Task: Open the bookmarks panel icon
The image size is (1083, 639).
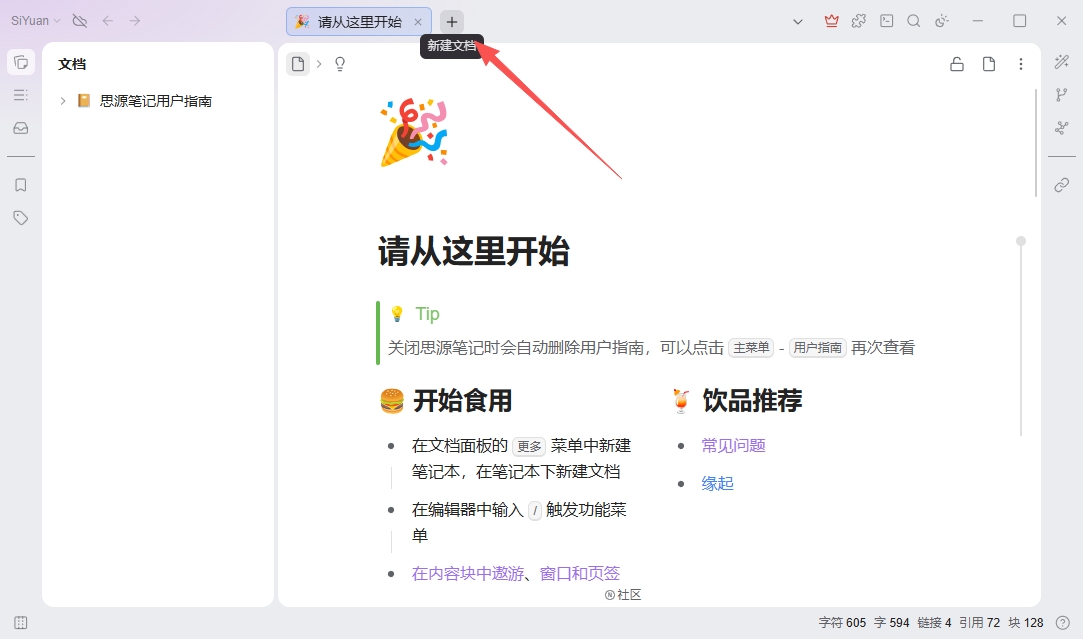Action: [x=21, y=185]
